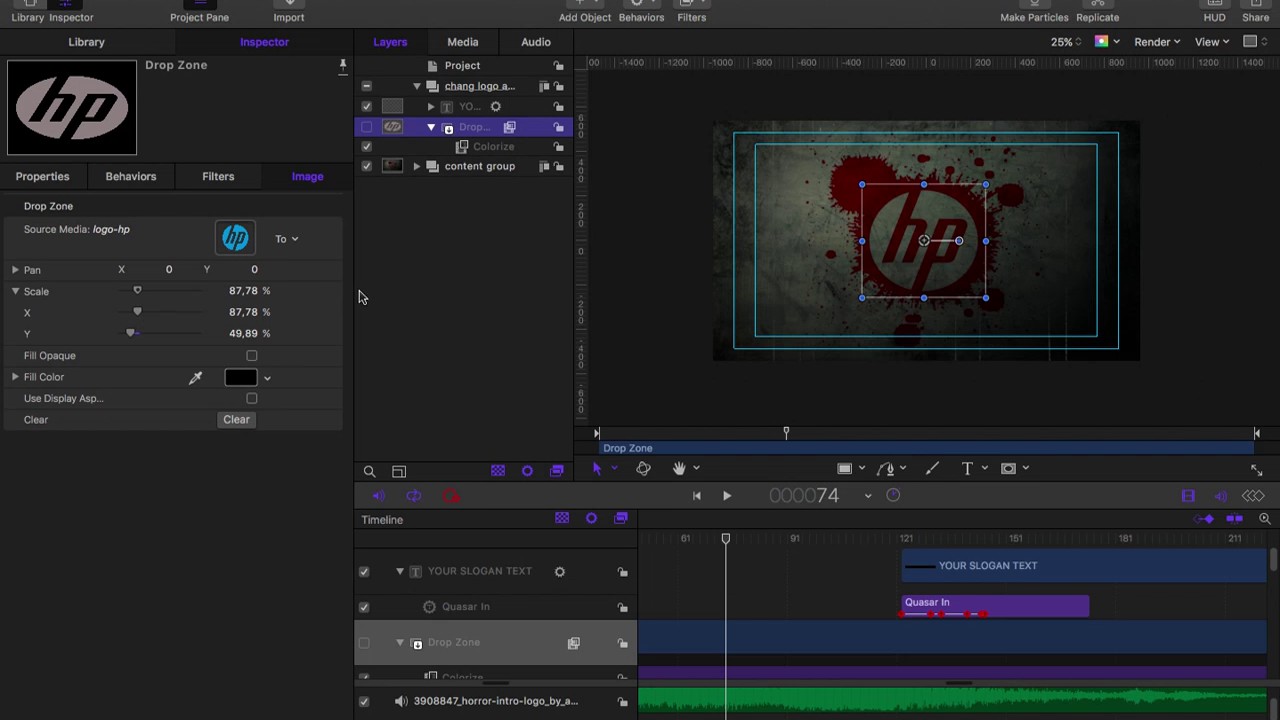Select the Rectangle Mask tool

tap(1008, 468)
